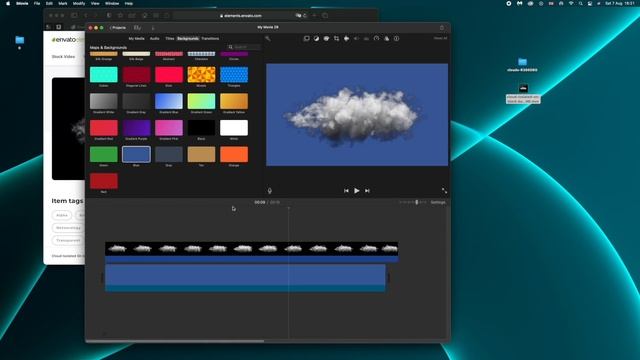This screenshot has width=640, height=360.
Task: Click the magic wand auto-enhance icon
Action: pos(268,38)
